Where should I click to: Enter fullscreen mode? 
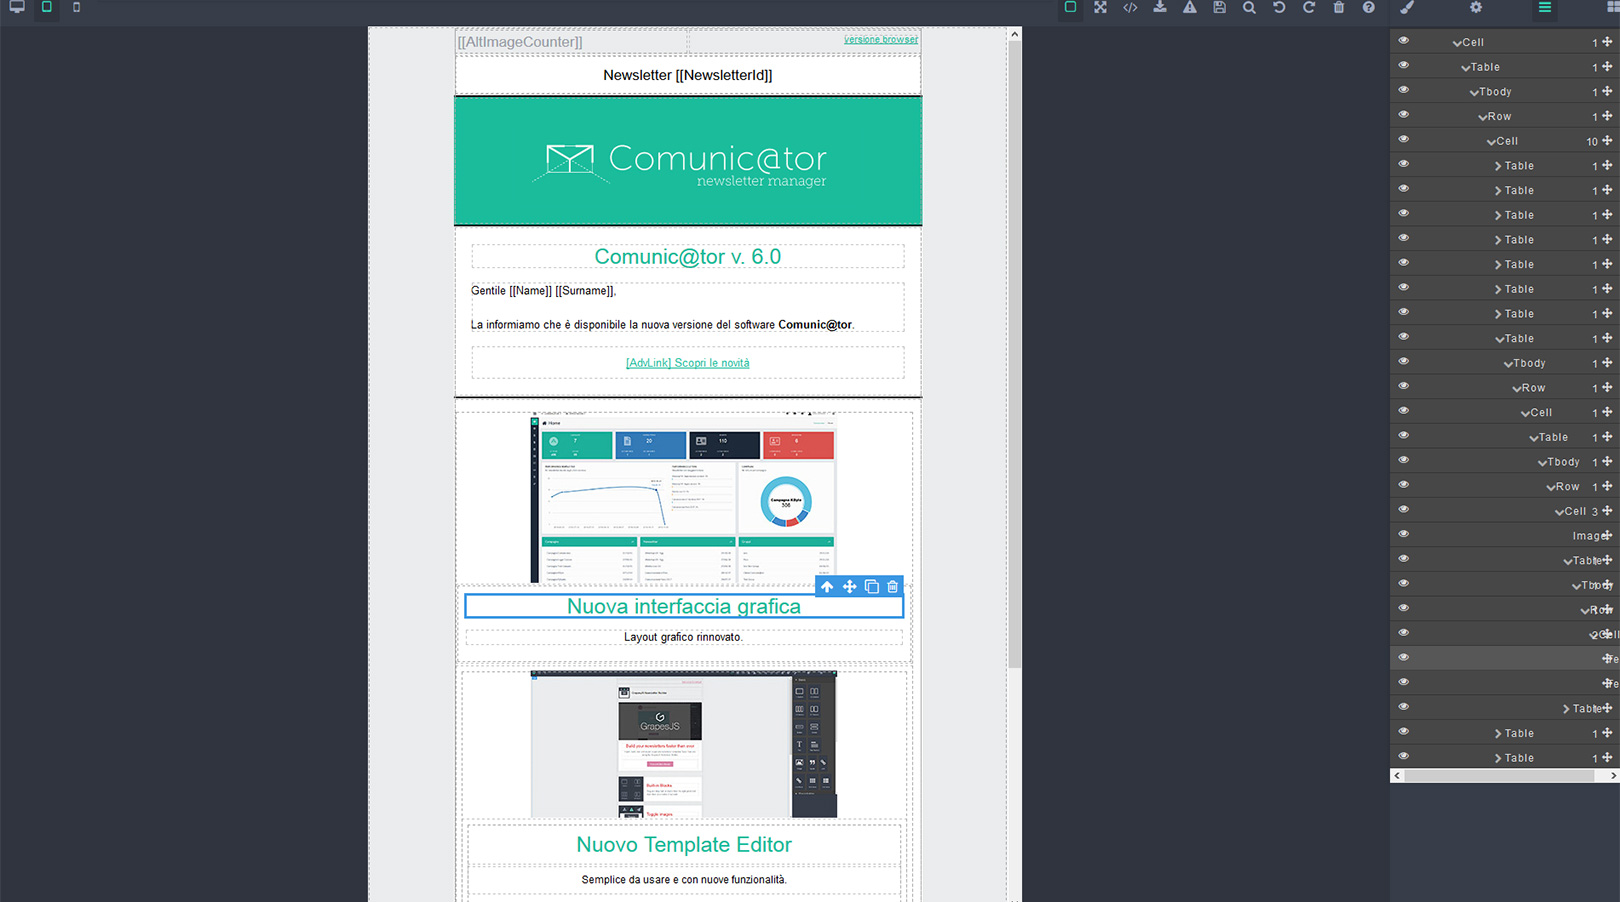(x=1100, y=7)
